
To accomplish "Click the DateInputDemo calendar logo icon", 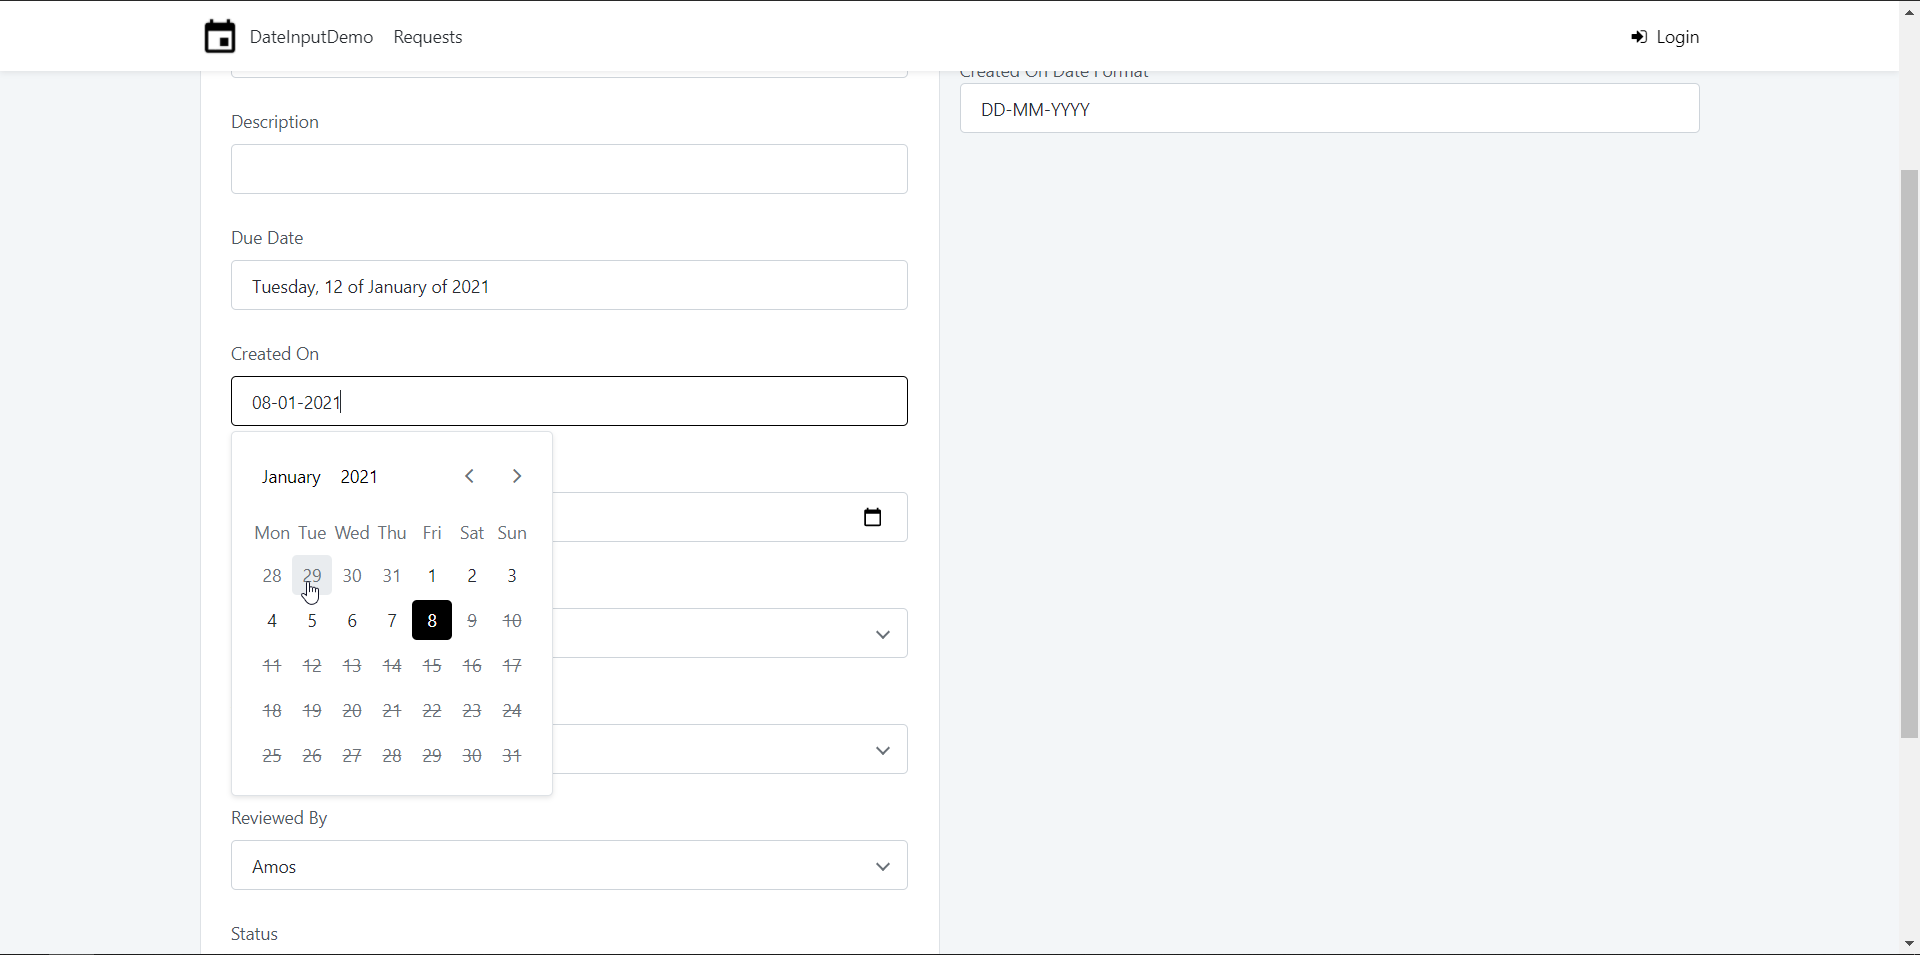I will 220,37.
